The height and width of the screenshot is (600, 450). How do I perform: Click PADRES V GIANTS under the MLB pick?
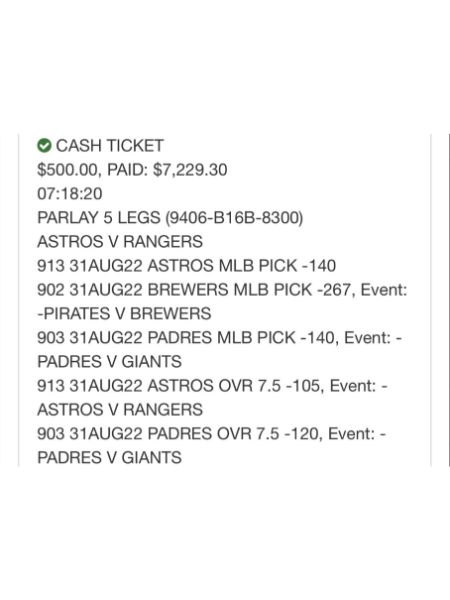(109, 362)
